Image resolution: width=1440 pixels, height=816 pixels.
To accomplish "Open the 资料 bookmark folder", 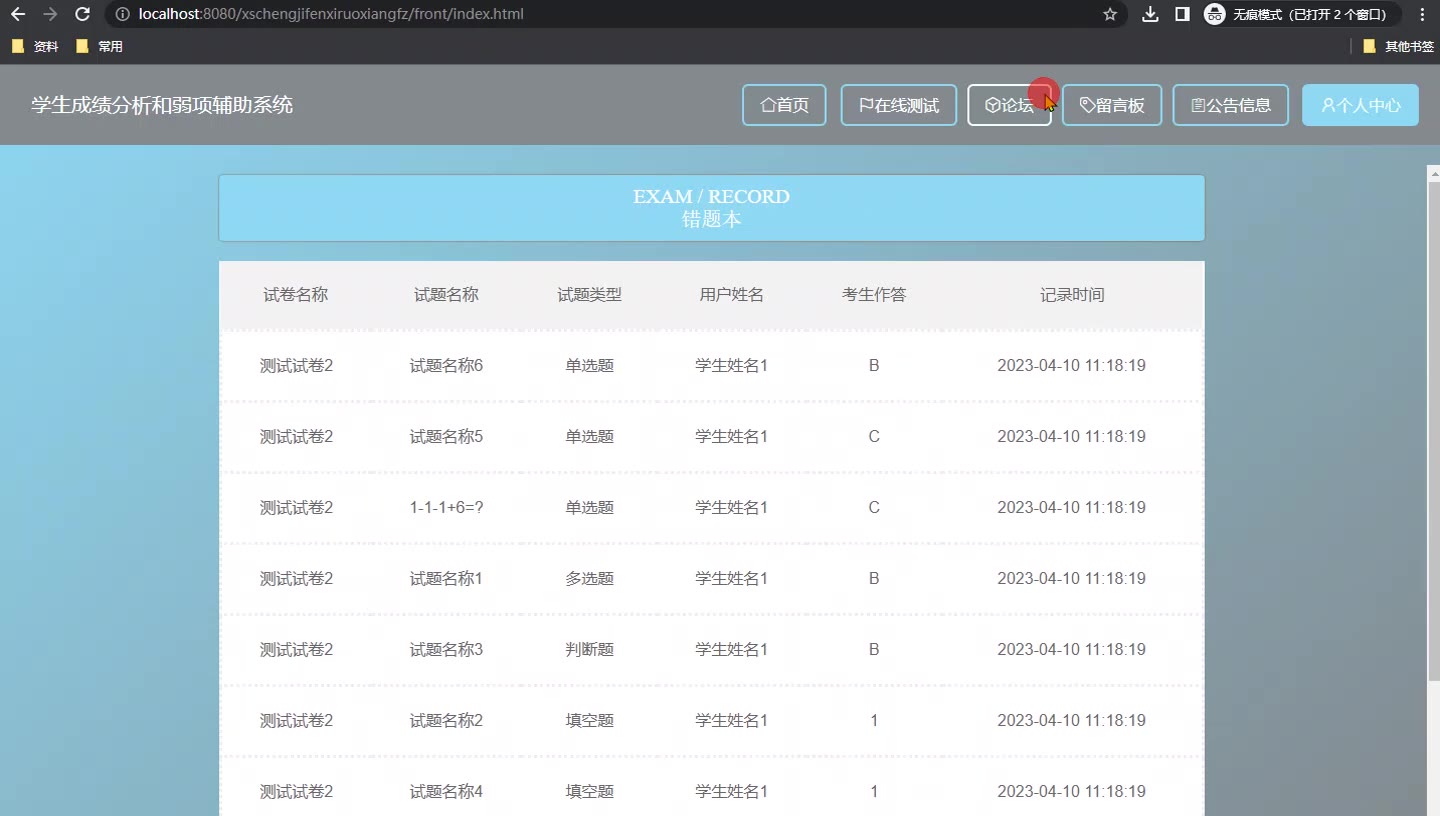I will pyautogui.click(x=35, y=46).
